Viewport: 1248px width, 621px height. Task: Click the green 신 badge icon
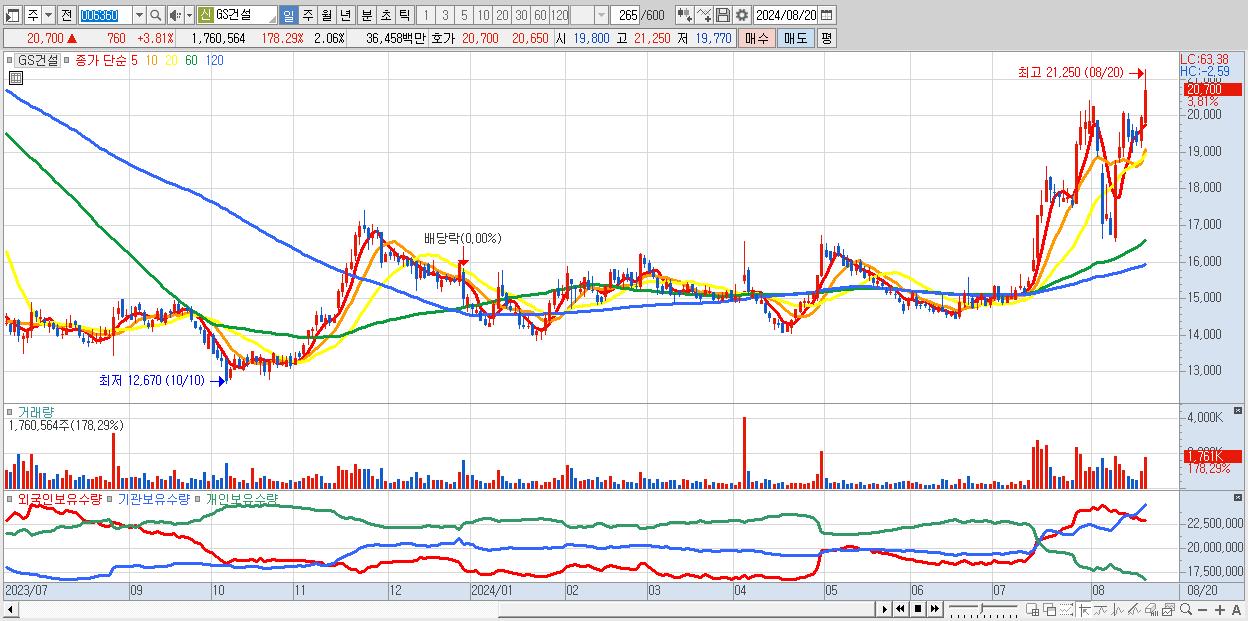pyautogui.click(x=205, y=15)
